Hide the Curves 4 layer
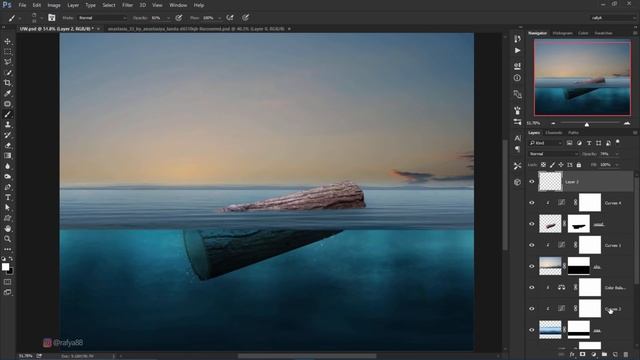Image resolution: width=640 pixels, height=360 pixels. [x=531, y=203]
